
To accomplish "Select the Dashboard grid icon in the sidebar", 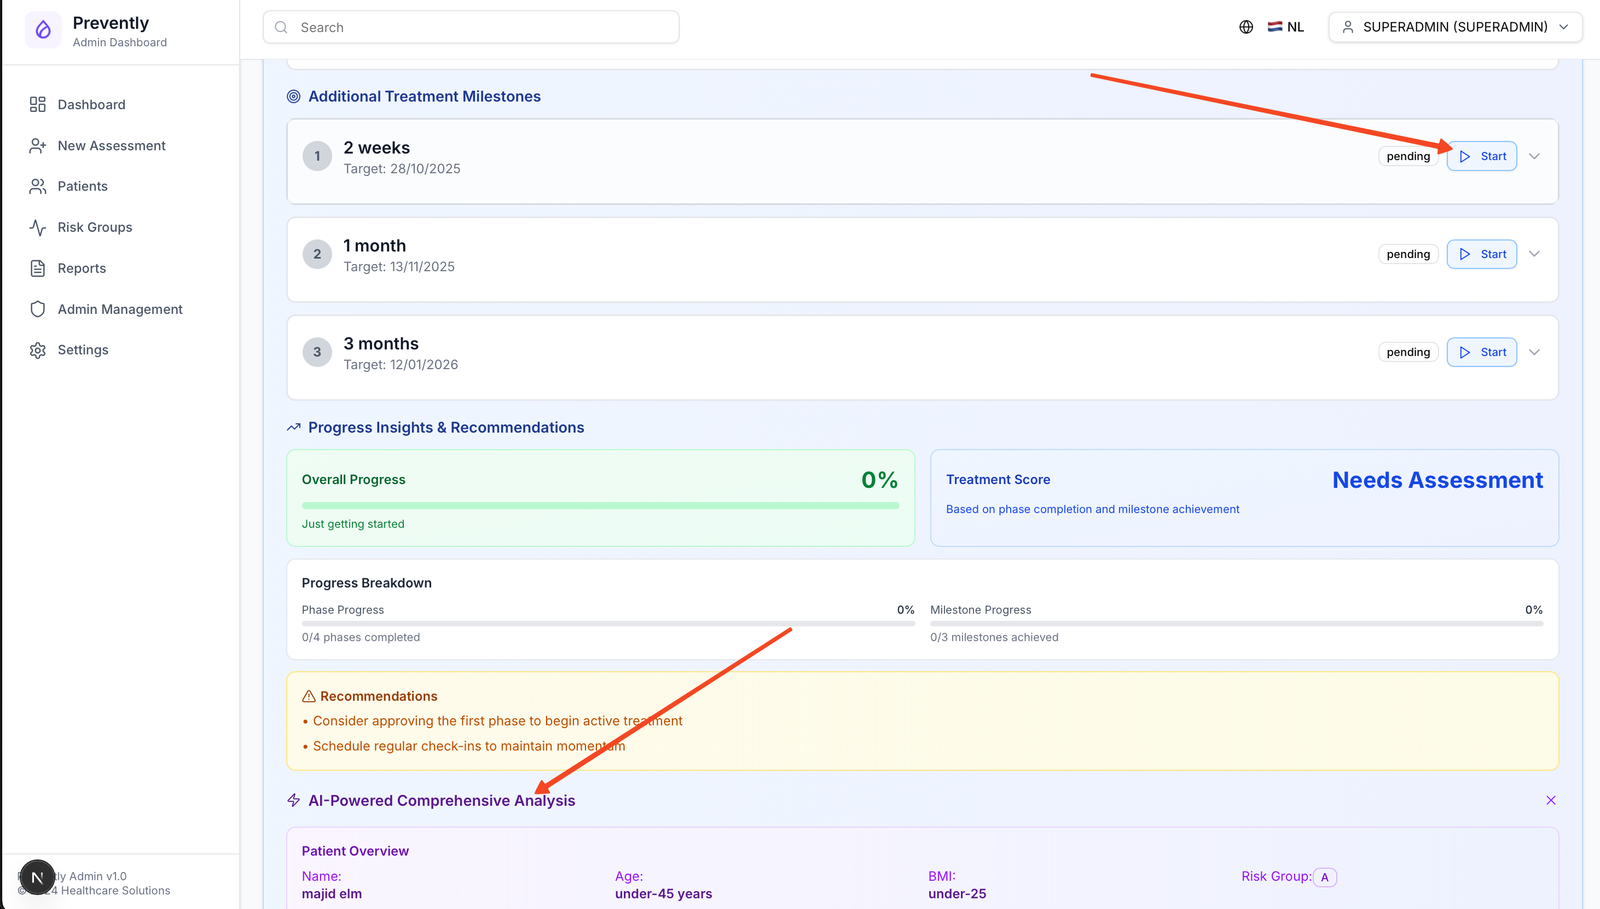I will [37, 104].
